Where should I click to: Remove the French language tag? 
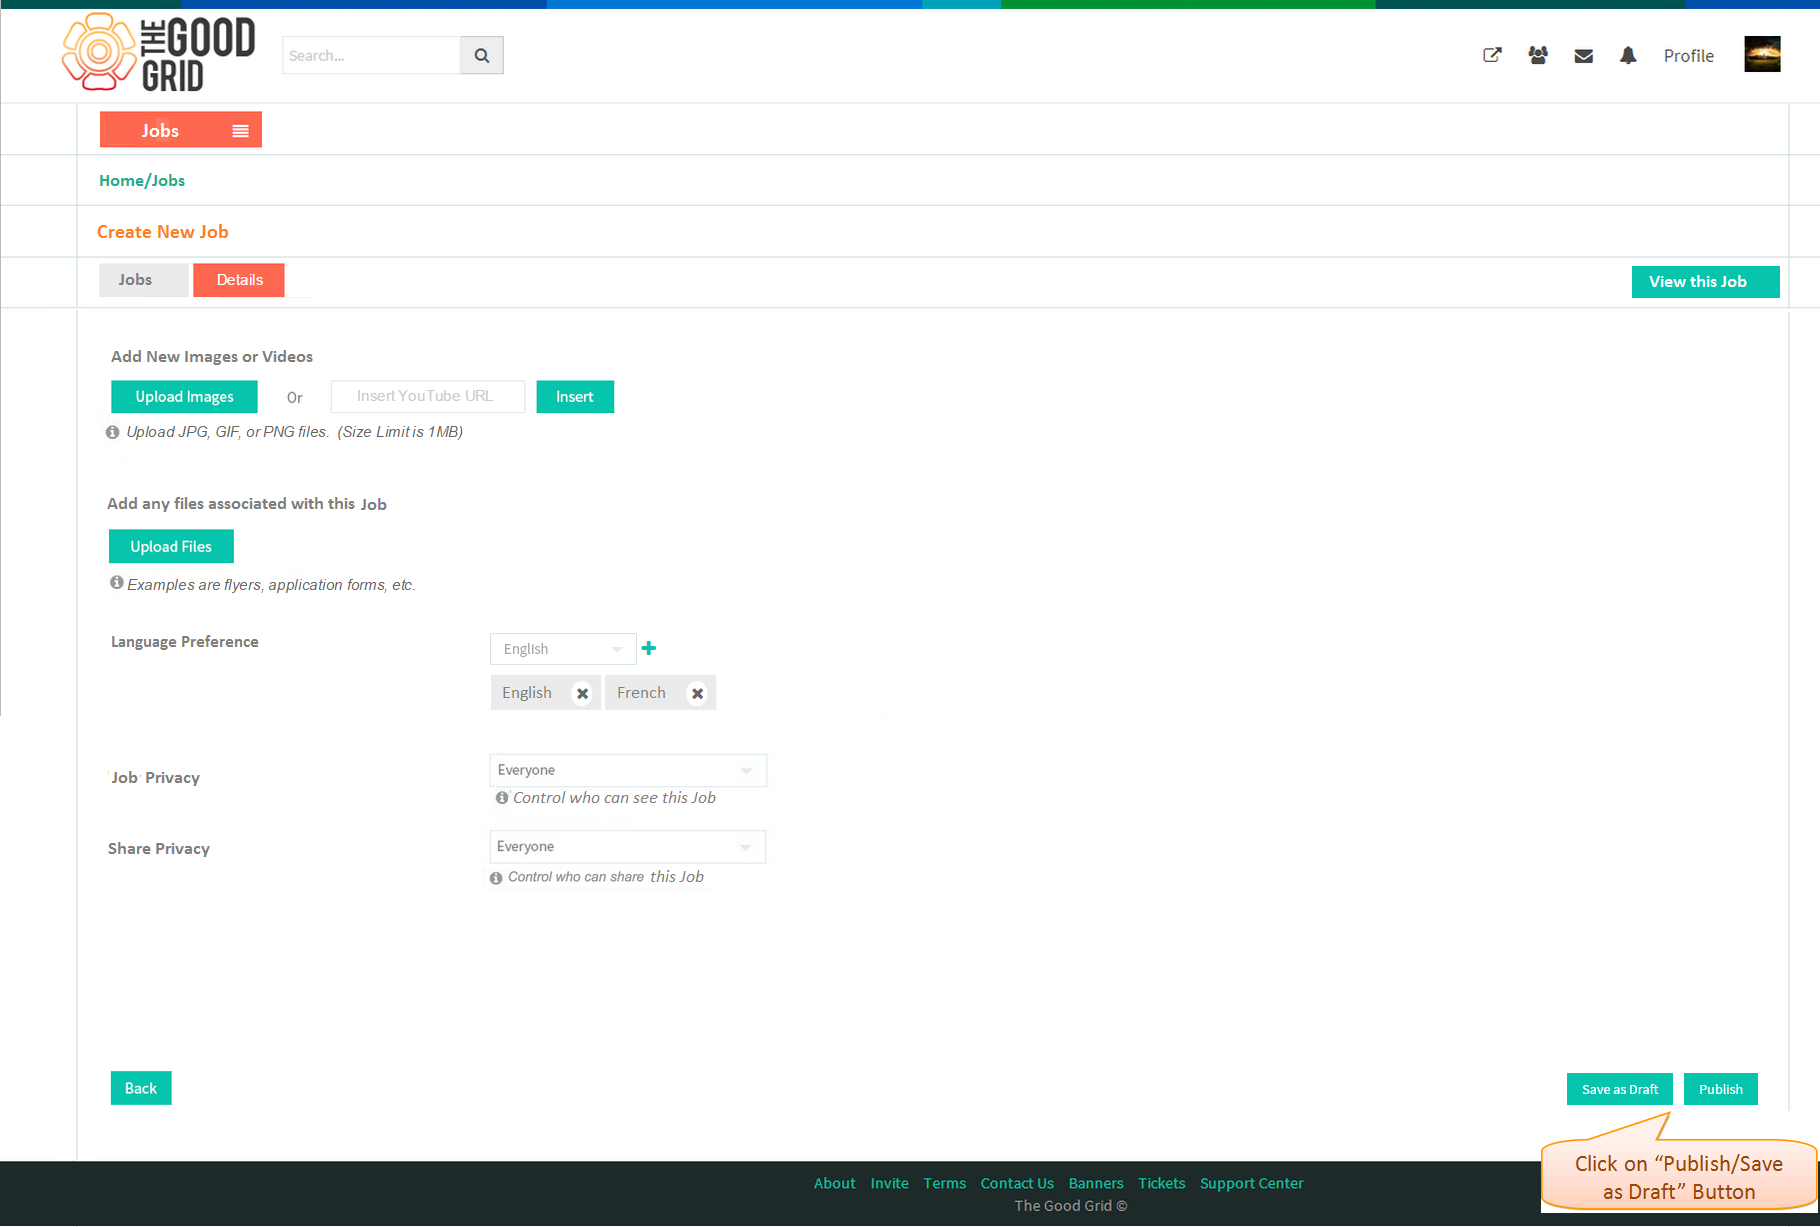698,693
